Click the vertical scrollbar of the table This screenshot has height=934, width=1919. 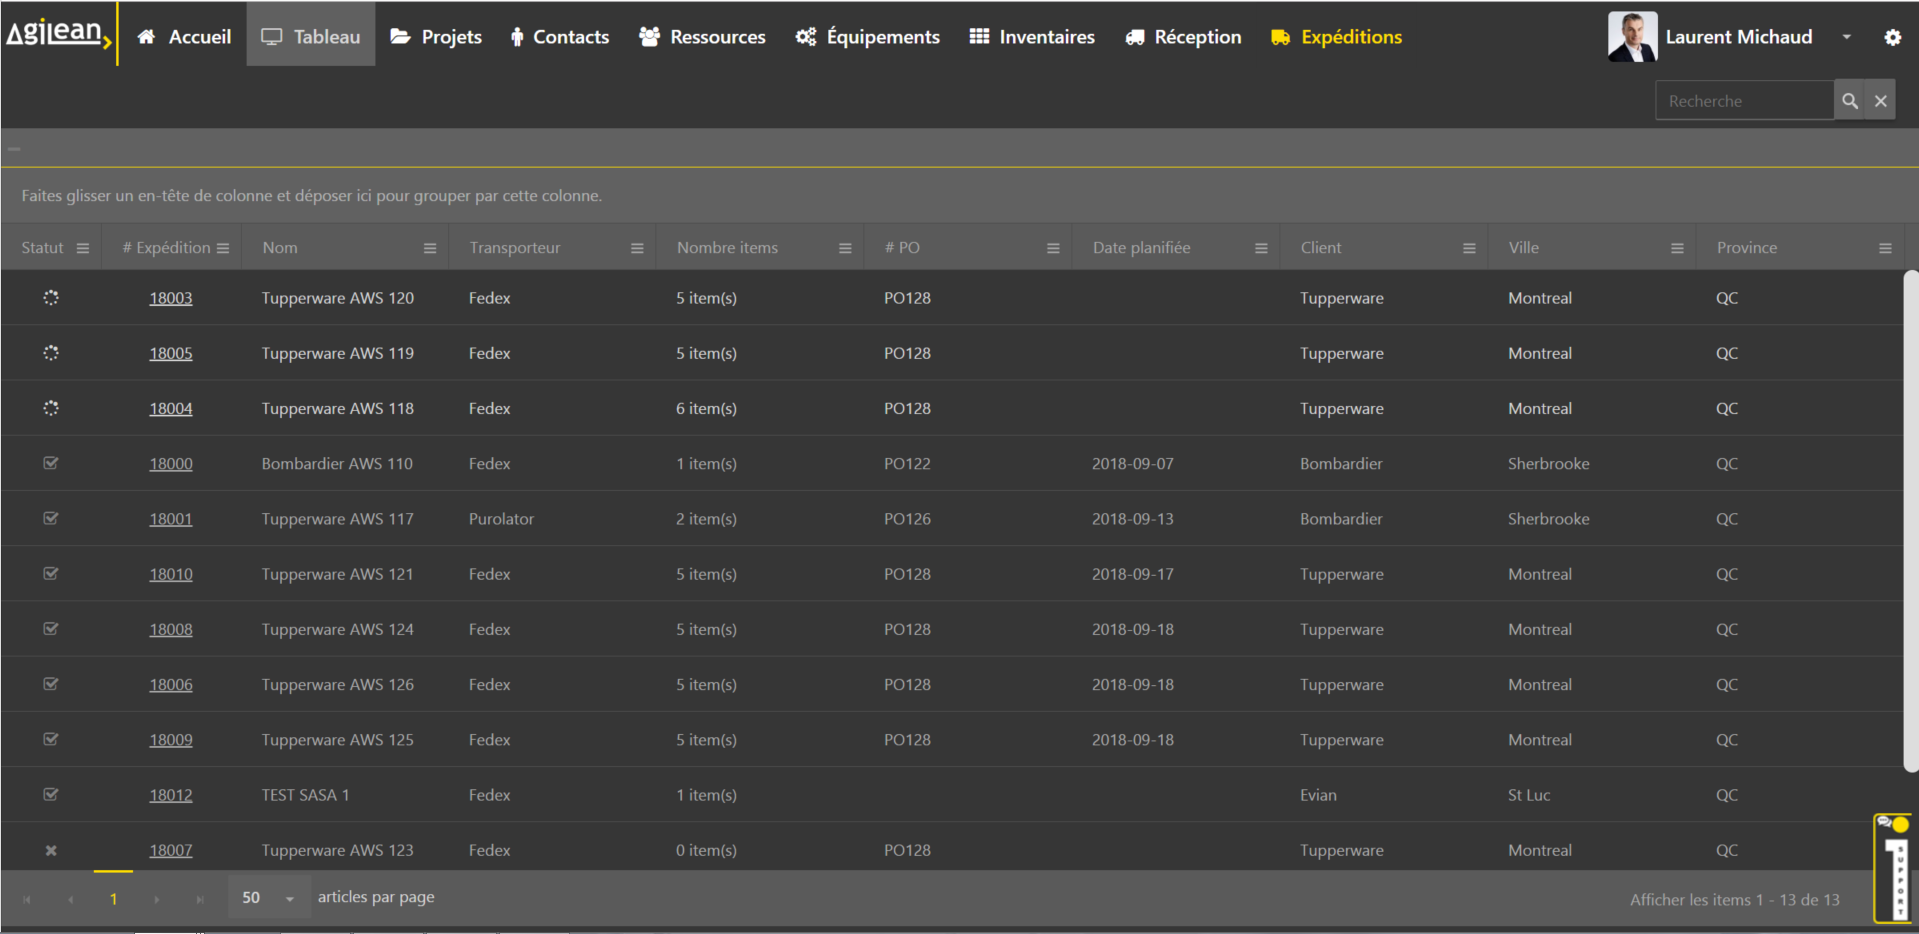1910,520
